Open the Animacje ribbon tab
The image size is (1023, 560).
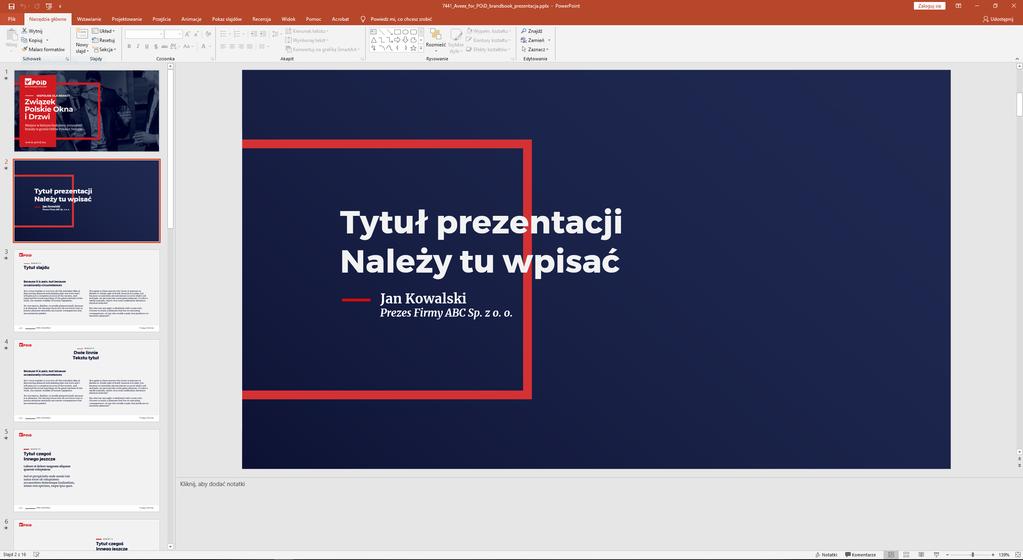click(191, 19)
